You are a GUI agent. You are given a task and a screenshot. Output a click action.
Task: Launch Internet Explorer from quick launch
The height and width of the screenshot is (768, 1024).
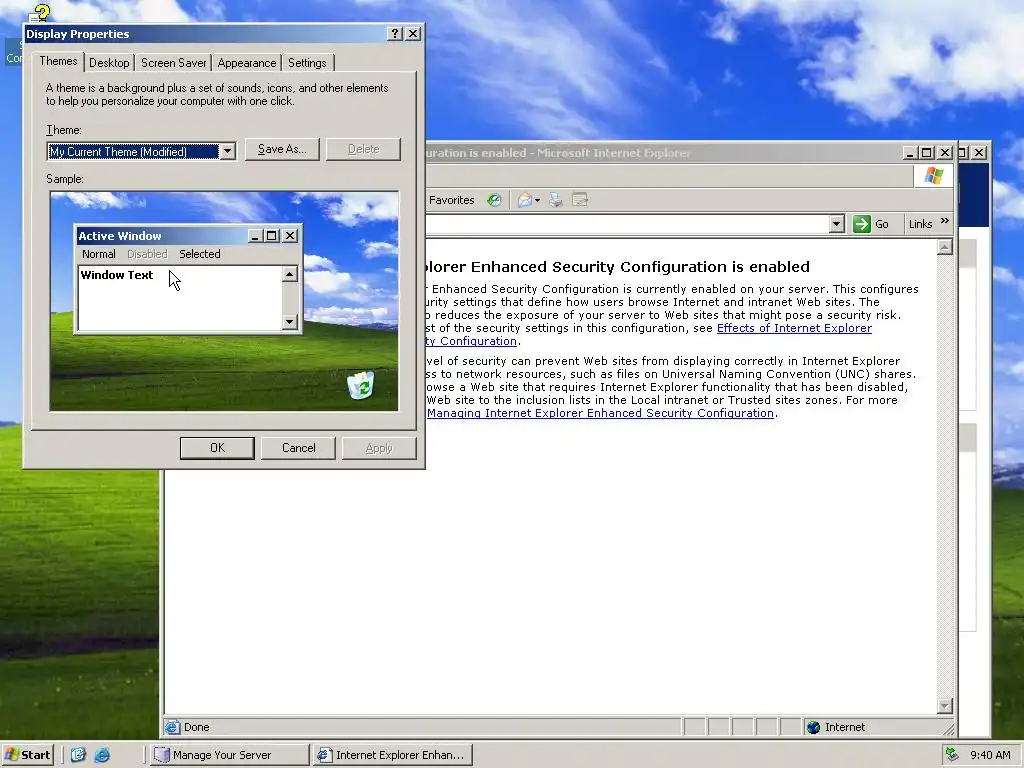coord(102,755)
